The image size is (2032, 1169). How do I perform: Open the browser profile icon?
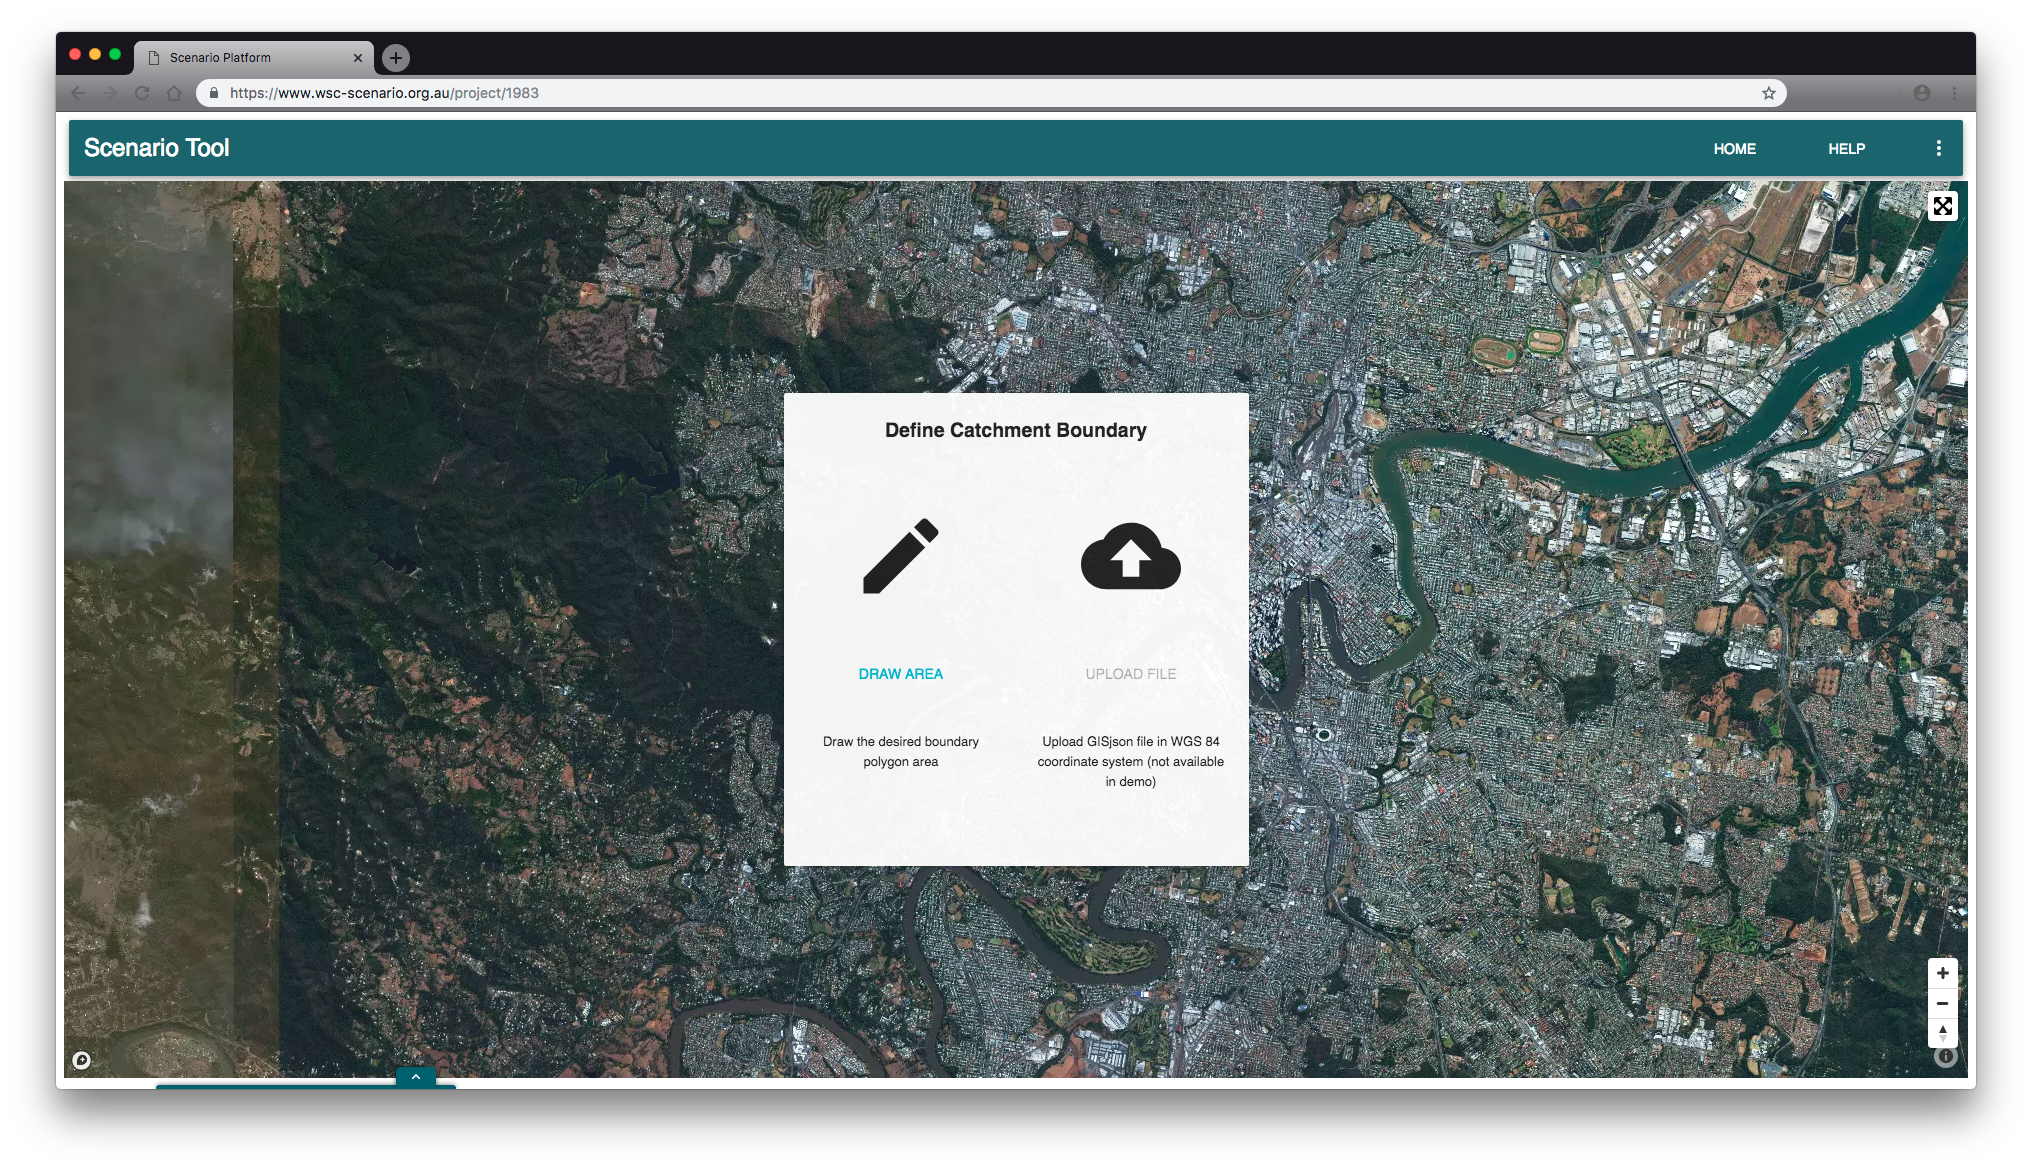pyautogui.click(x=1921, y=93)
